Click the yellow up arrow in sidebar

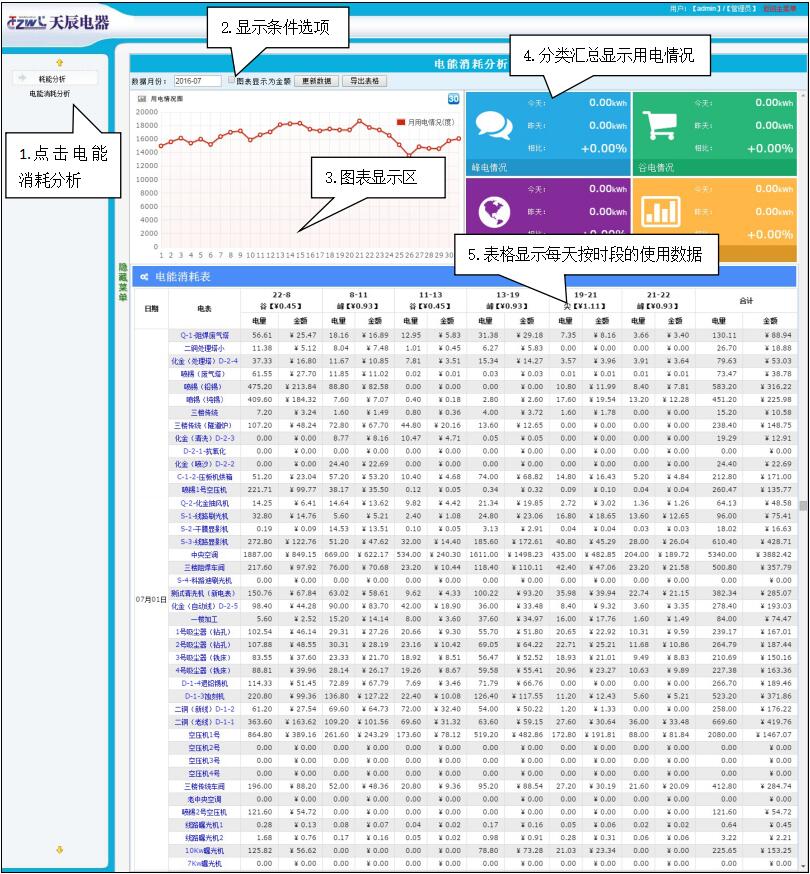click(60, 62)
